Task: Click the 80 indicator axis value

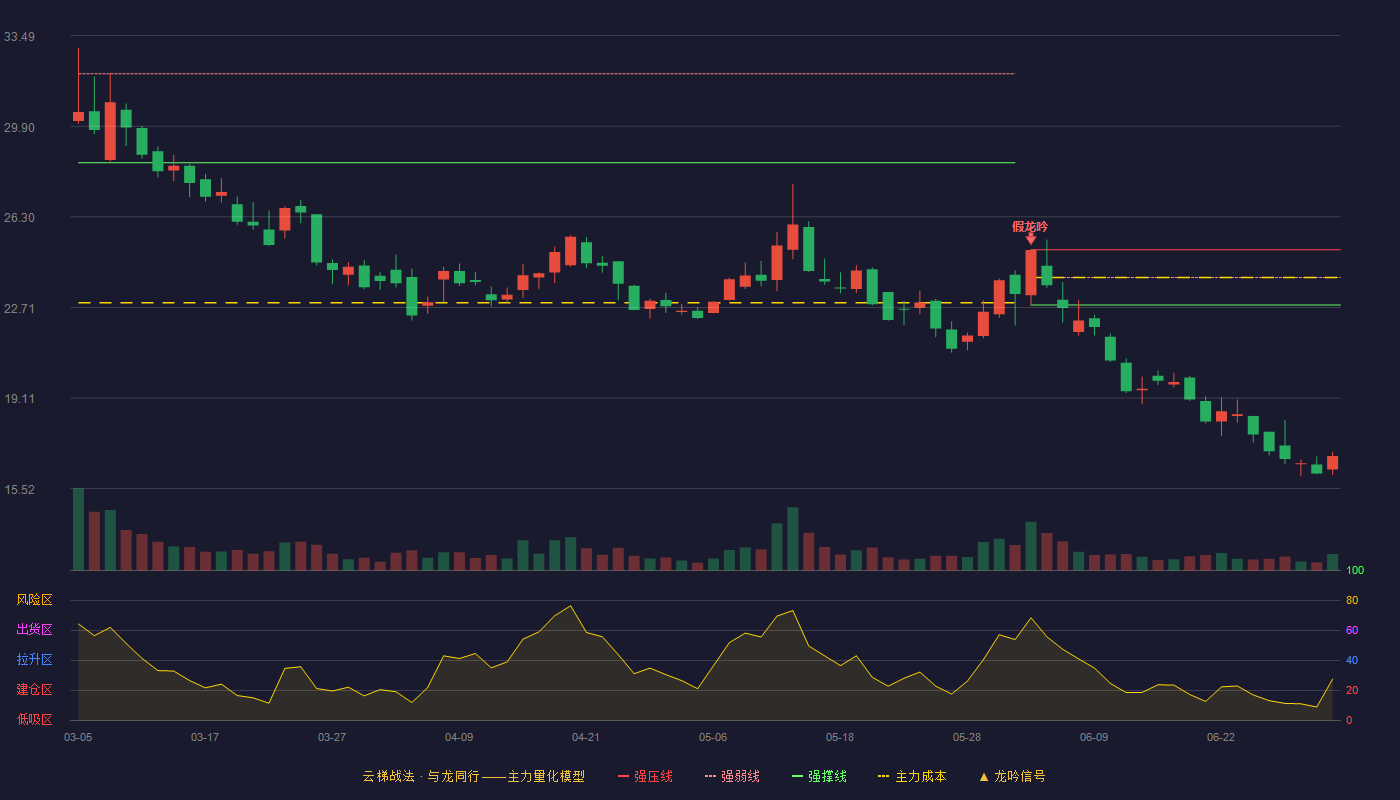Action: click(1352, 600)
